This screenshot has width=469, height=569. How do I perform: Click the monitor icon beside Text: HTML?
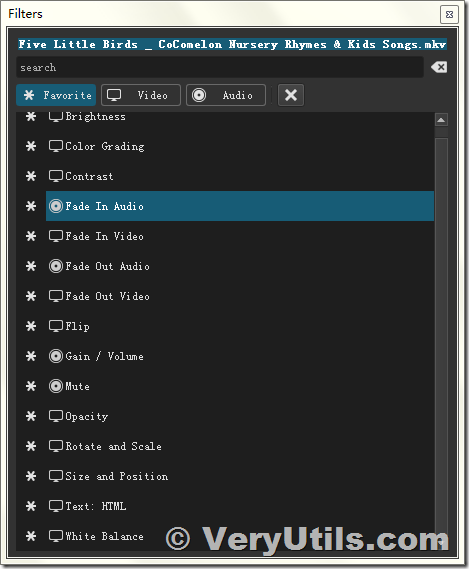[x=56, y=506]
